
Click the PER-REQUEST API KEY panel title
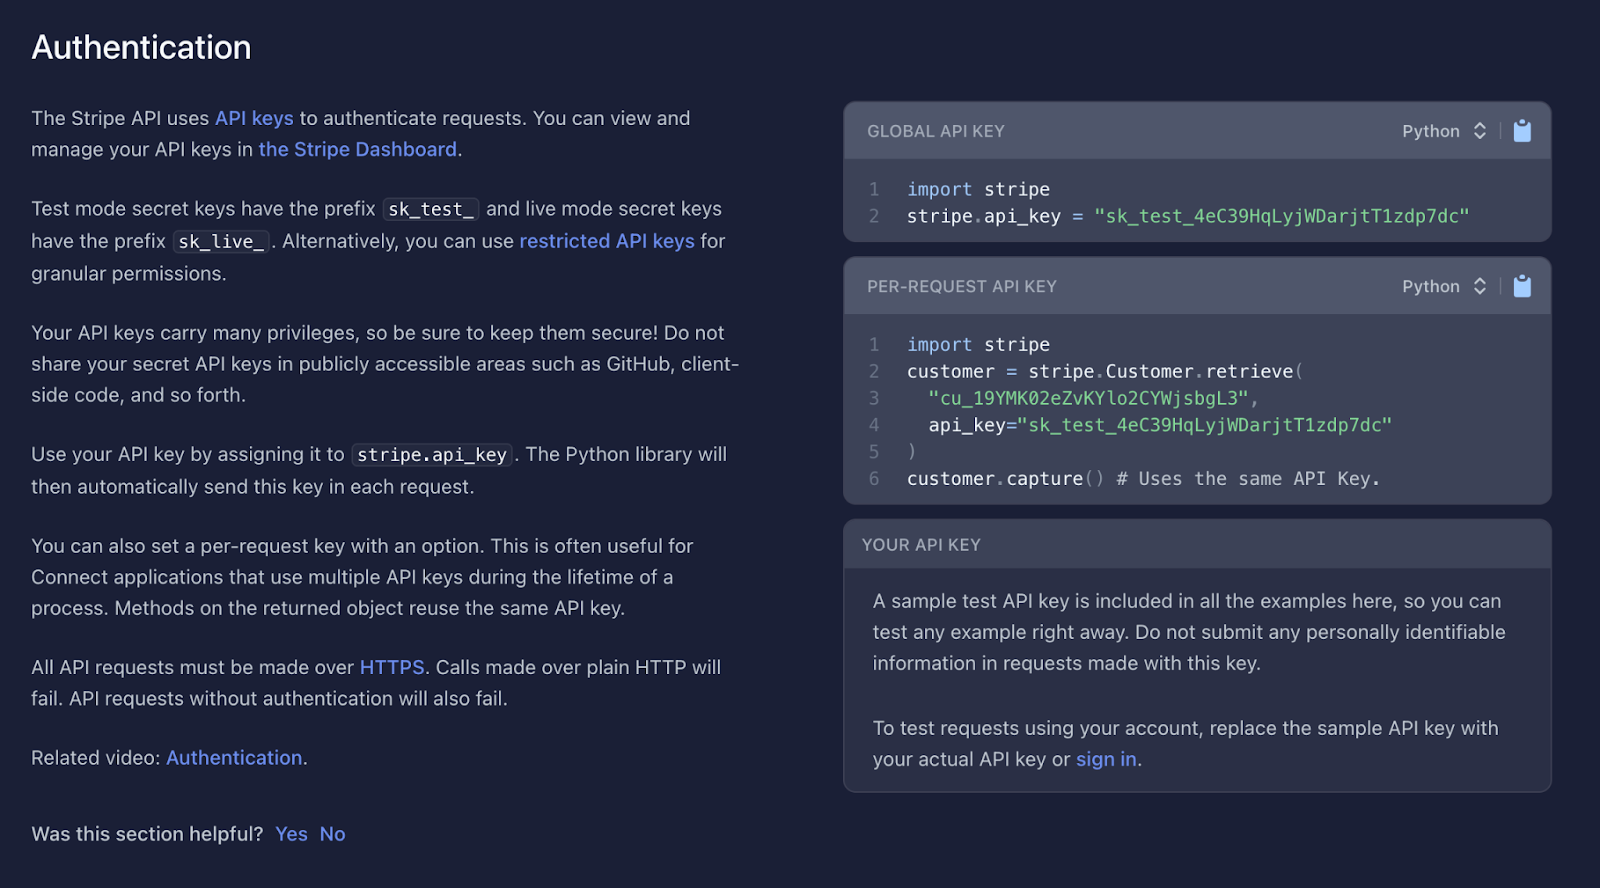click(x=962, y=286)
